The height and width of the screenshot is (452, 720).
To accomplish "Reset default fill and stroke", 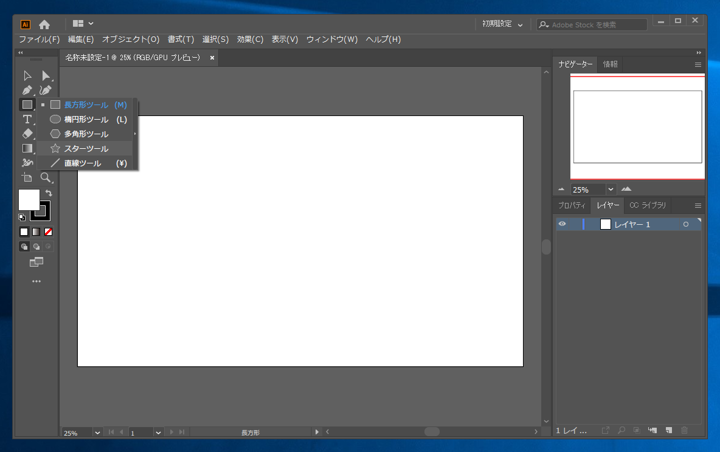I will (x=22, y=217).
